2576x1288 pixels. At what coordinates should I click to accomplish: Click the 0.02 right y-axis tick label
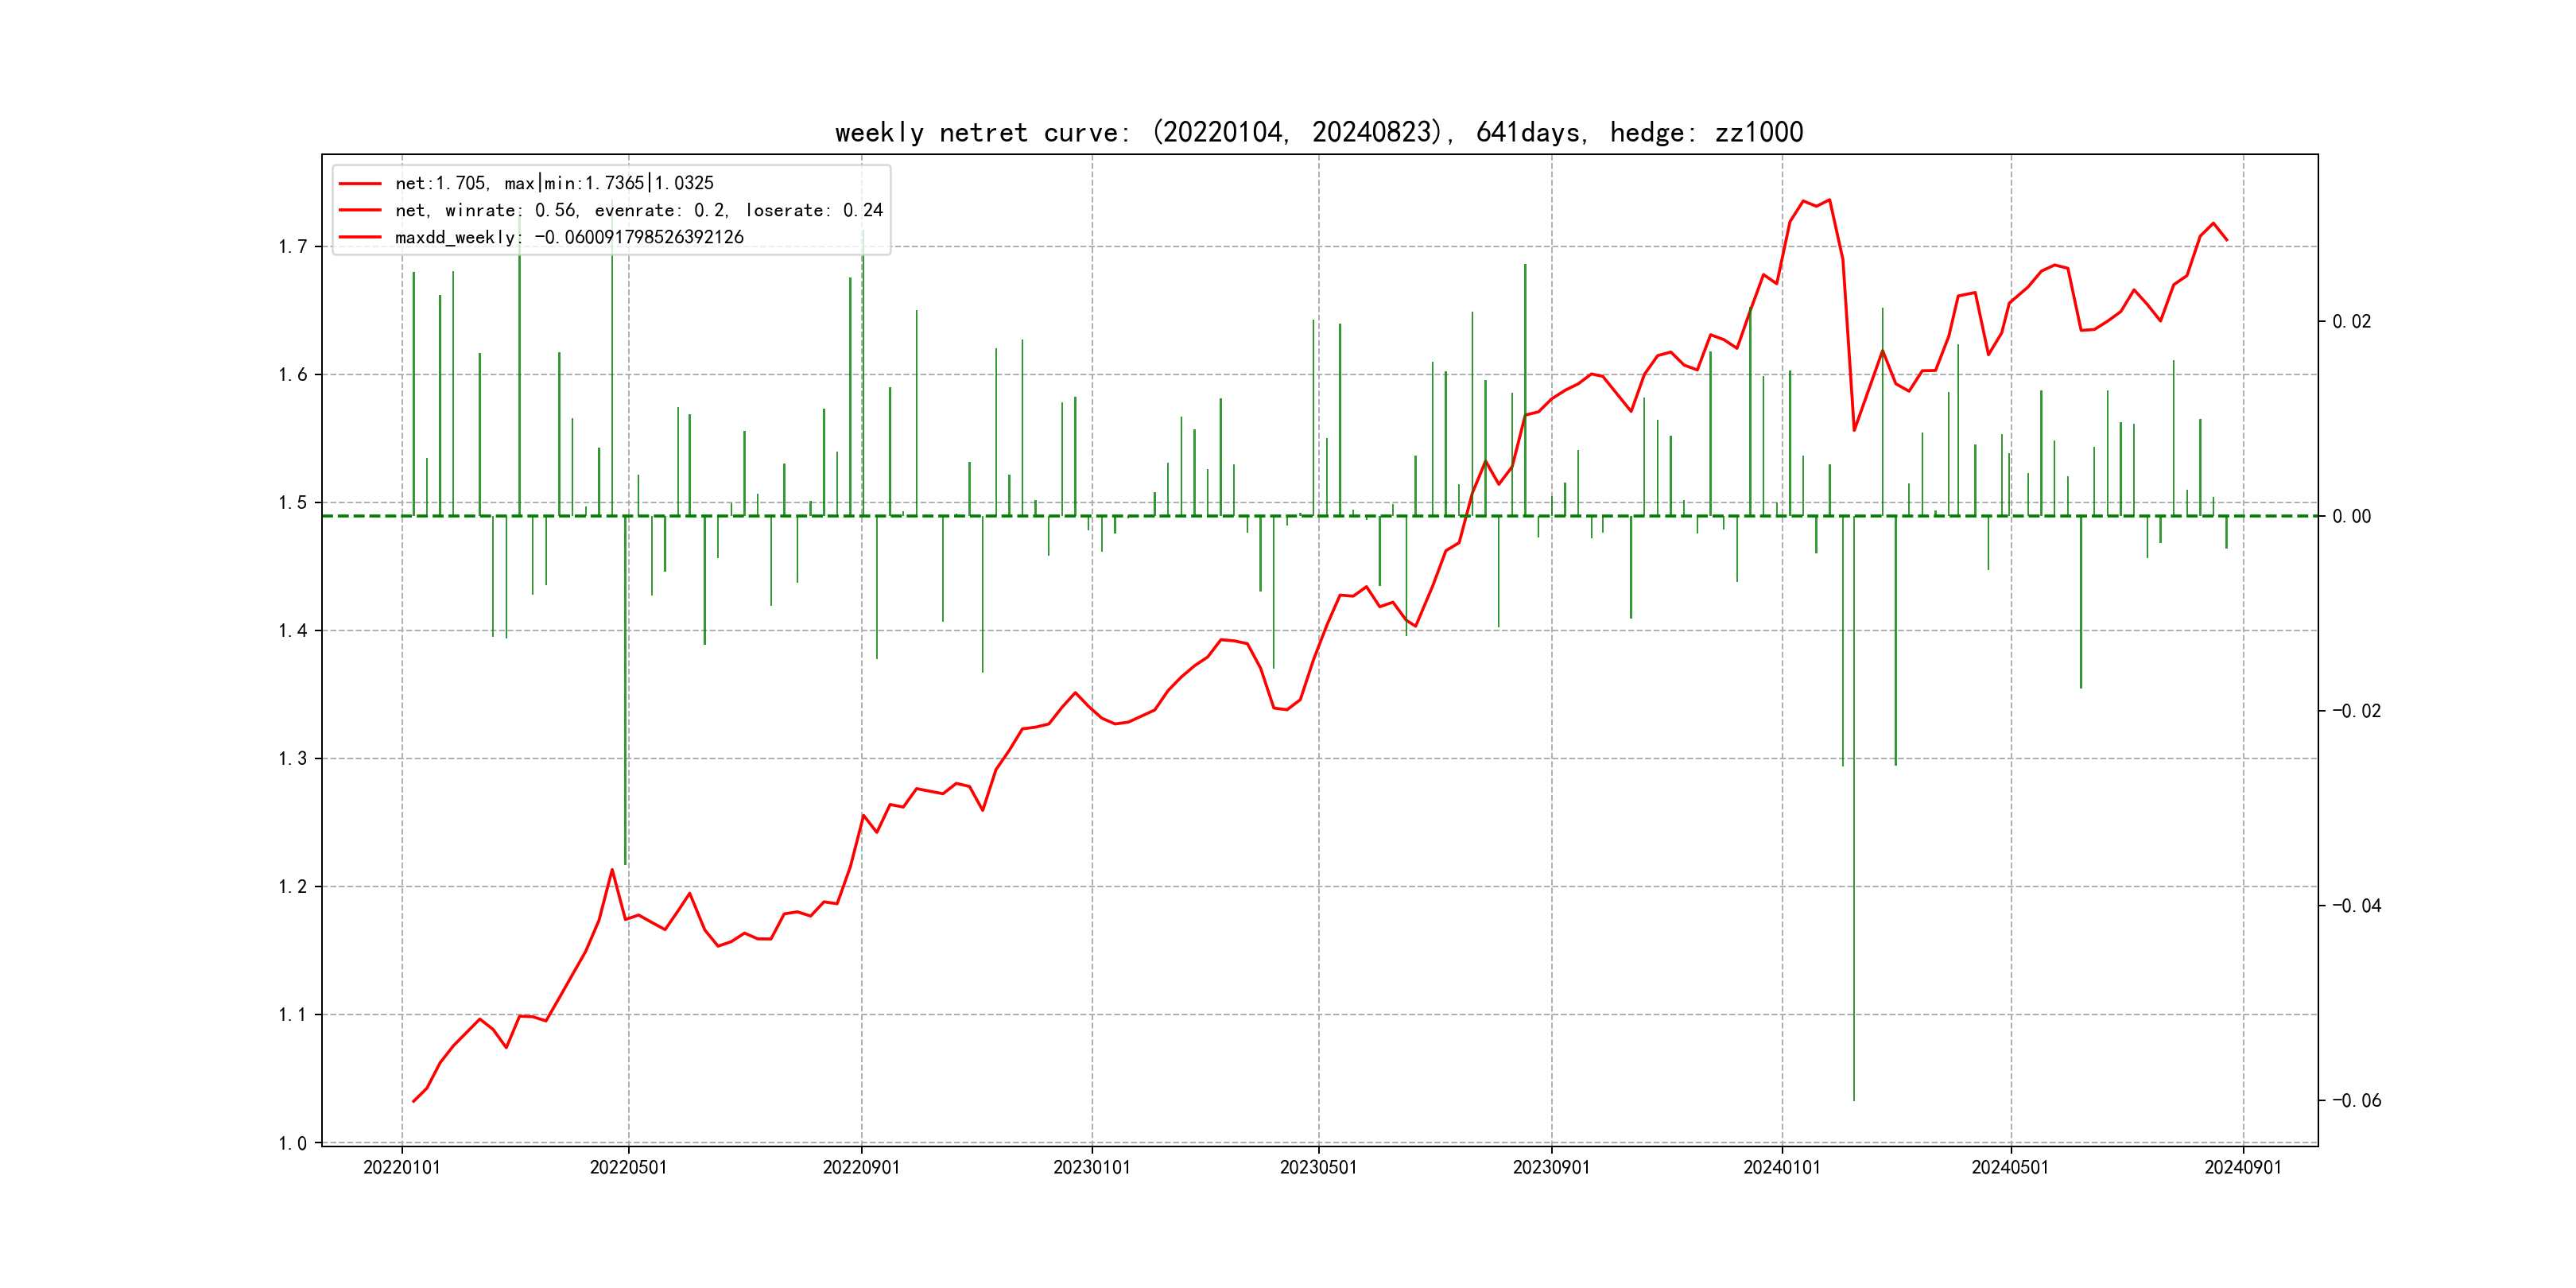tap(2351, 321)
